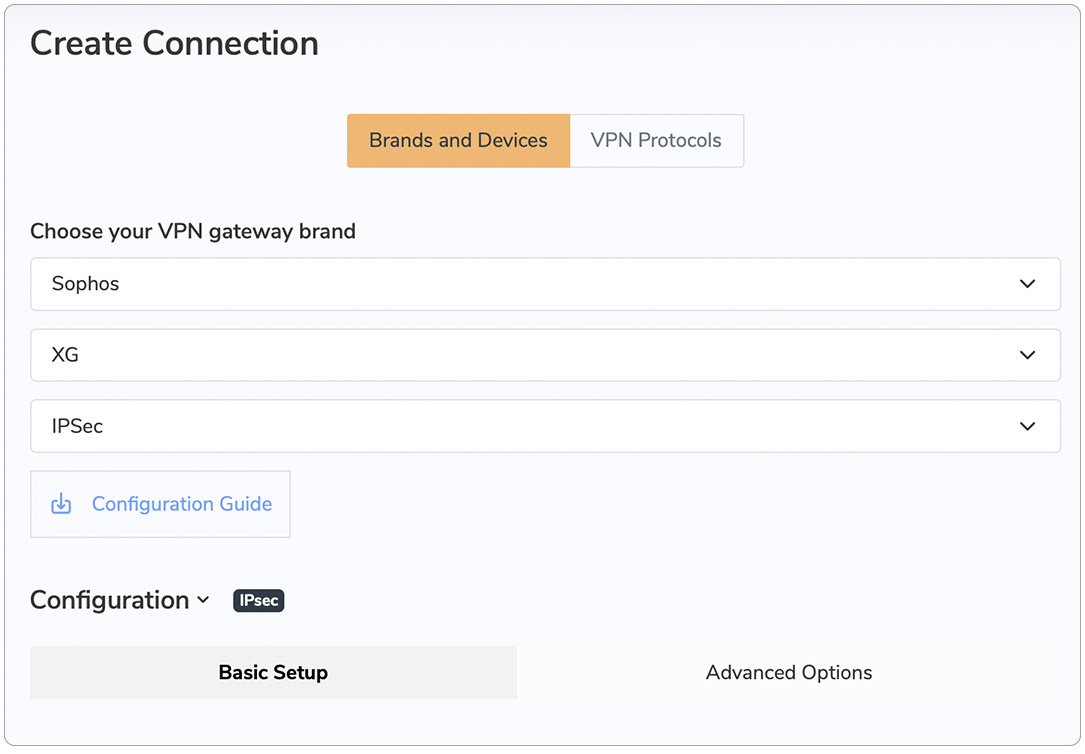Switch to the VPN Protocols tab
This screenshot has height=754, width=1085.
point(656,141)
